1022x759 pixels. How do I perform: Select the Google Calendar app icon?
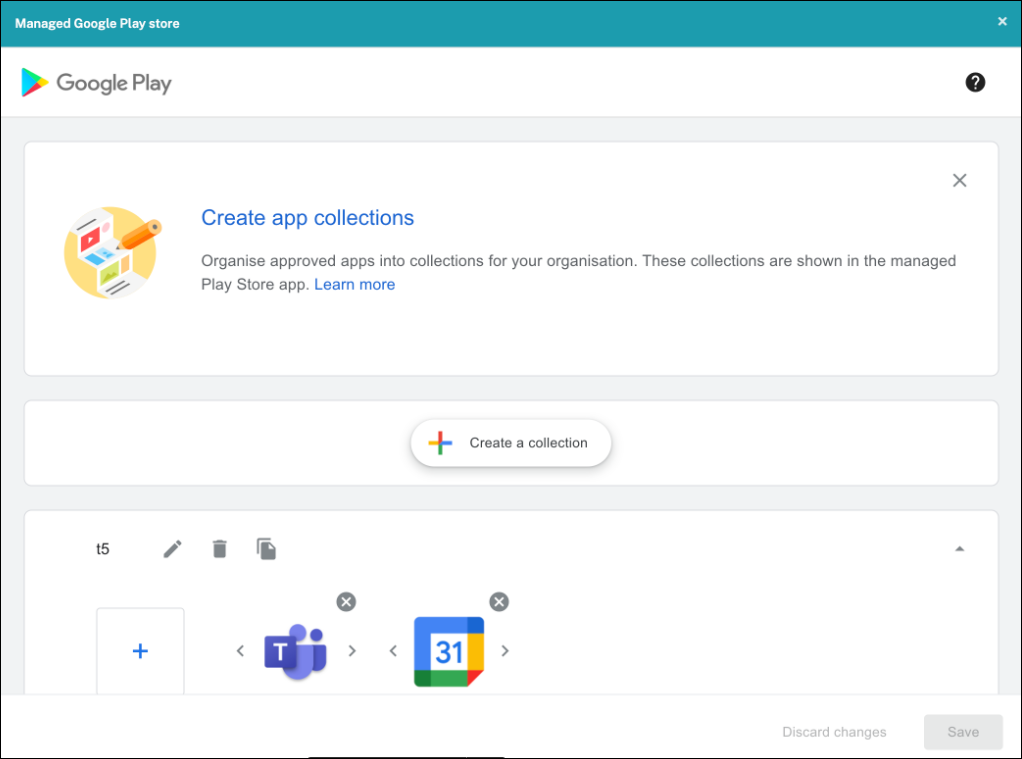(449, 651)
